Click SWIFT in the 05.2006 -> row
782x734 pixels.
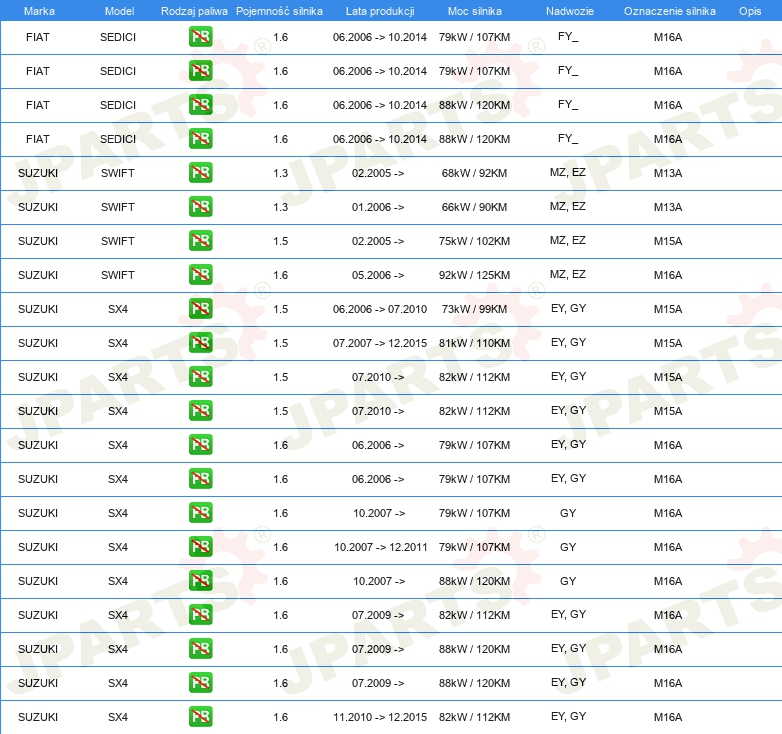118,275
